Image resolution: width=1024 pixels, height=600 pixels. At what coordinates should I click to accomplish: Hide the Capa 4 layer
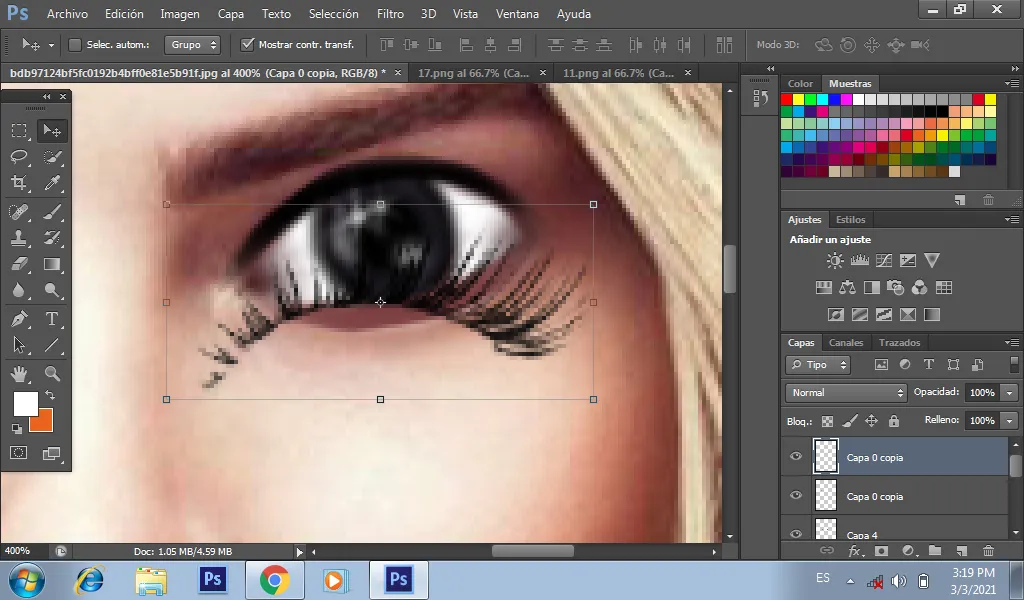[795, 533]
